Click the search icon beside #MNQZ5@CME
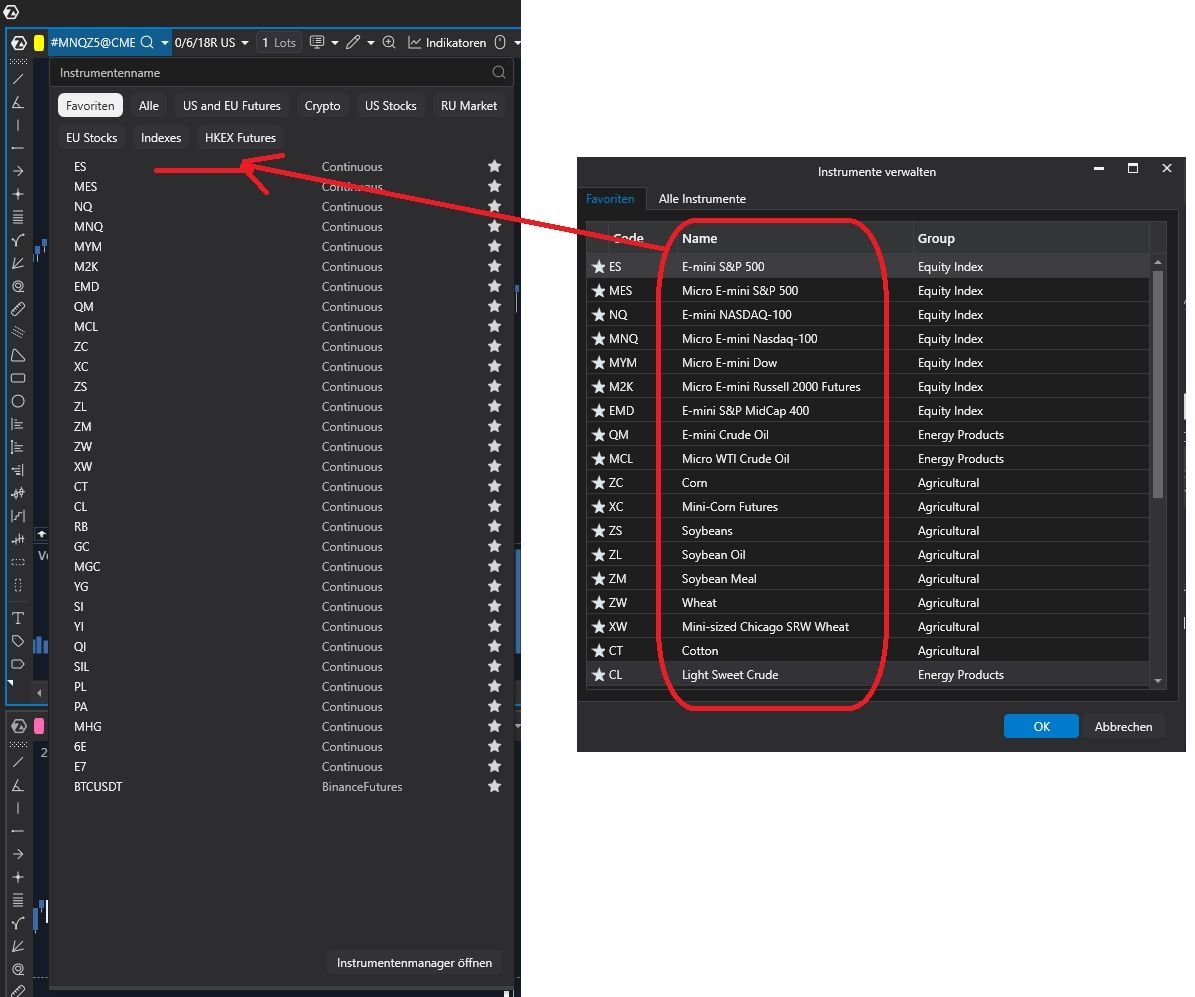Image resolution: width=1195 pixels, height=997 pixels. pos(147,43)
